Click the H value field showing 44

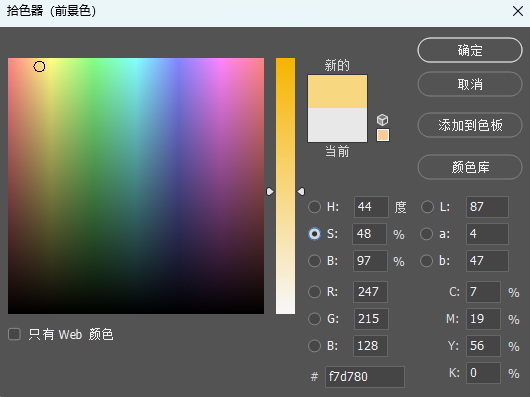[x=371, y=207]
